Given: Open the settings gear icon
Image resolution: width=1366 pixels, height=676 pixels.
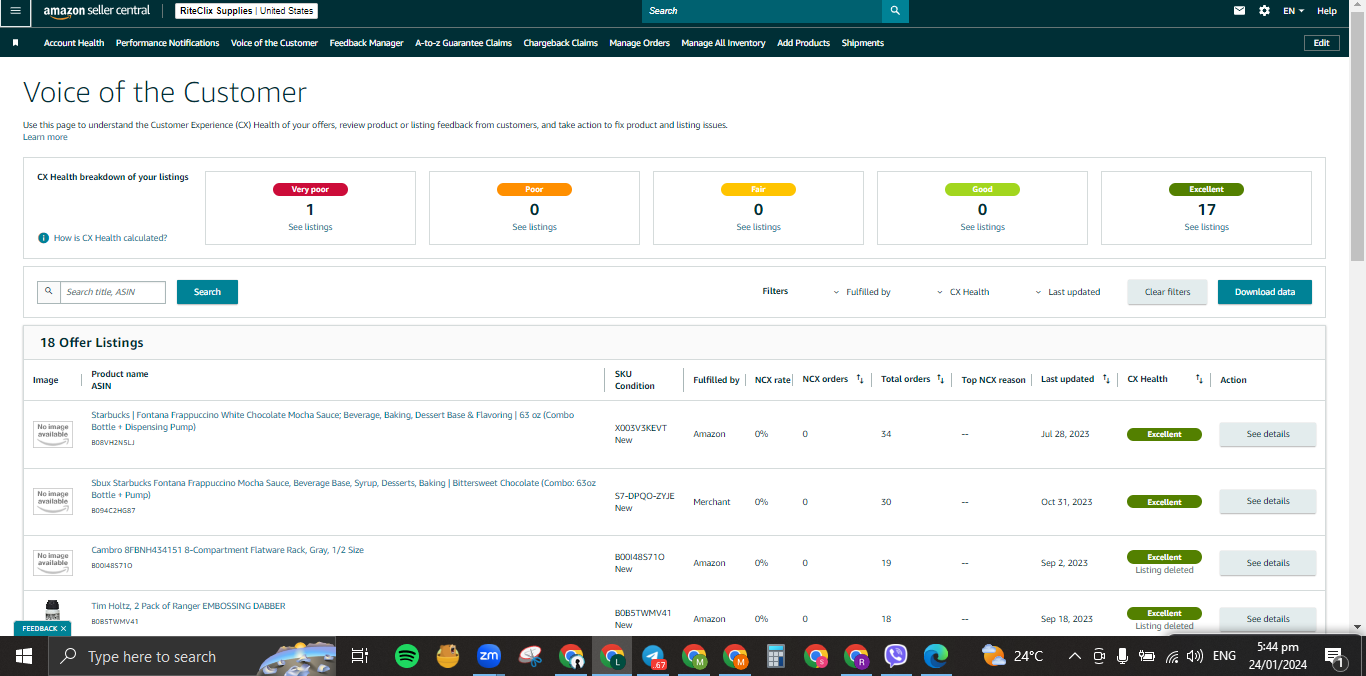Looking at the screenshot, I should tap(1264, 11).
